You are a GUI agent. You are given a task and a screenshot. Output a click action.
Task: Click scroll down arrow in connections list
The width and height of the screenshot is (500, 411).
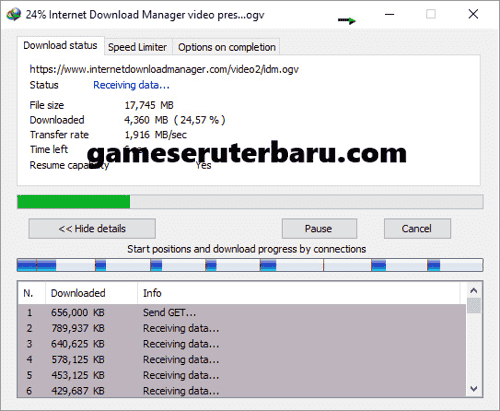[474, 389]
